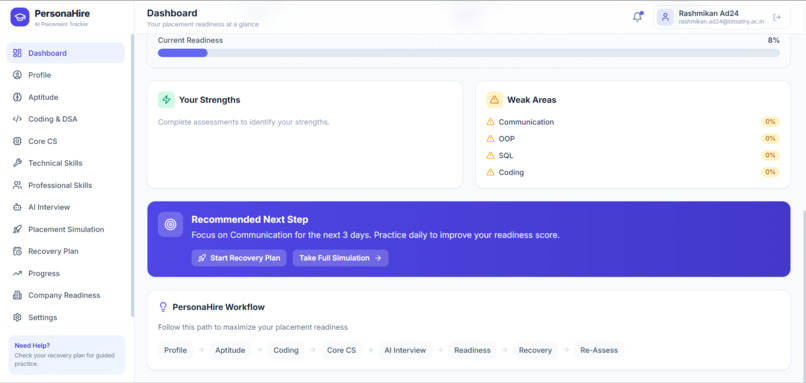Screen dimensions: 806x383
Task: Click the green lightning Strengths icon
Action: [x=166, y=100]
